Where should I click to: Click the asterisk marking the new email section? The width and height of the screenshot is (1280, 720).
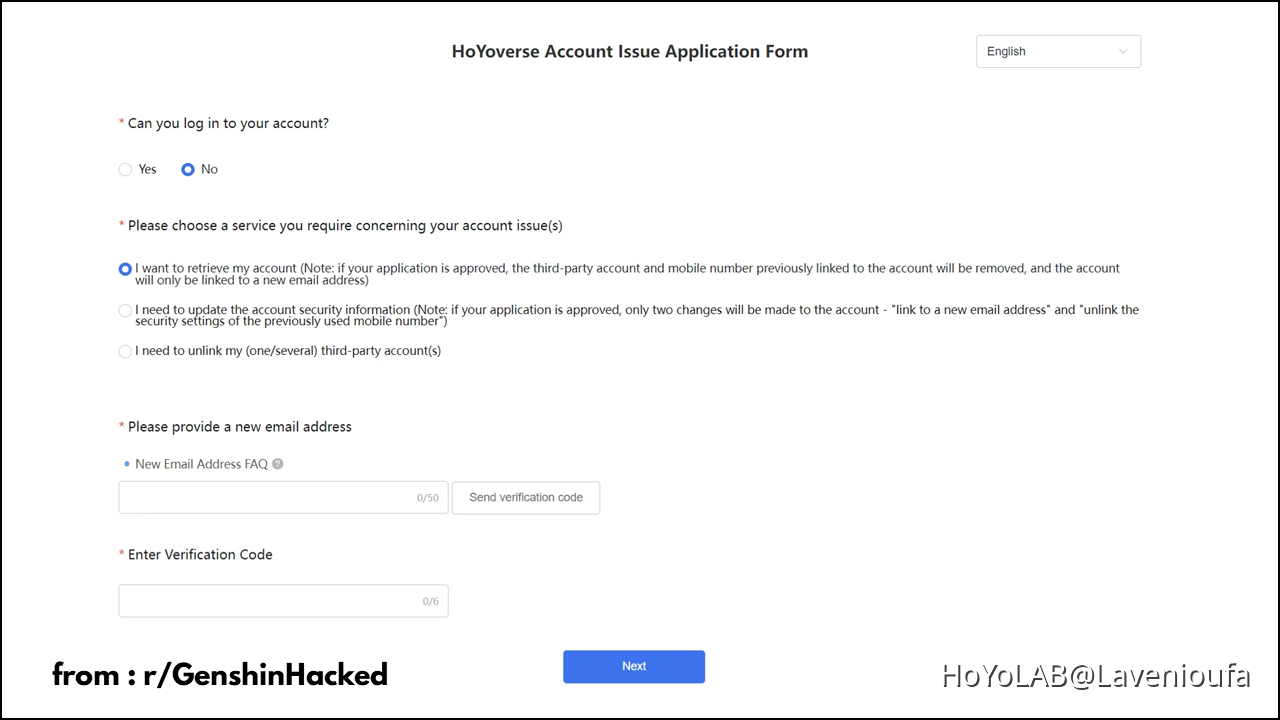pyautogui.click(x=120, y=425)
